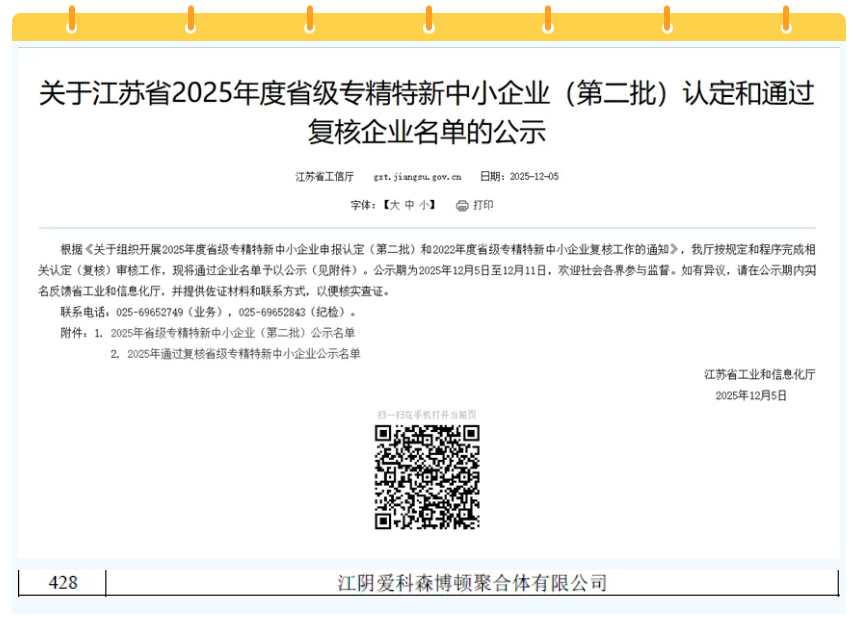Screen dimensions: 855x621
Task: Click the printer icon
Action: coord(462,206)
